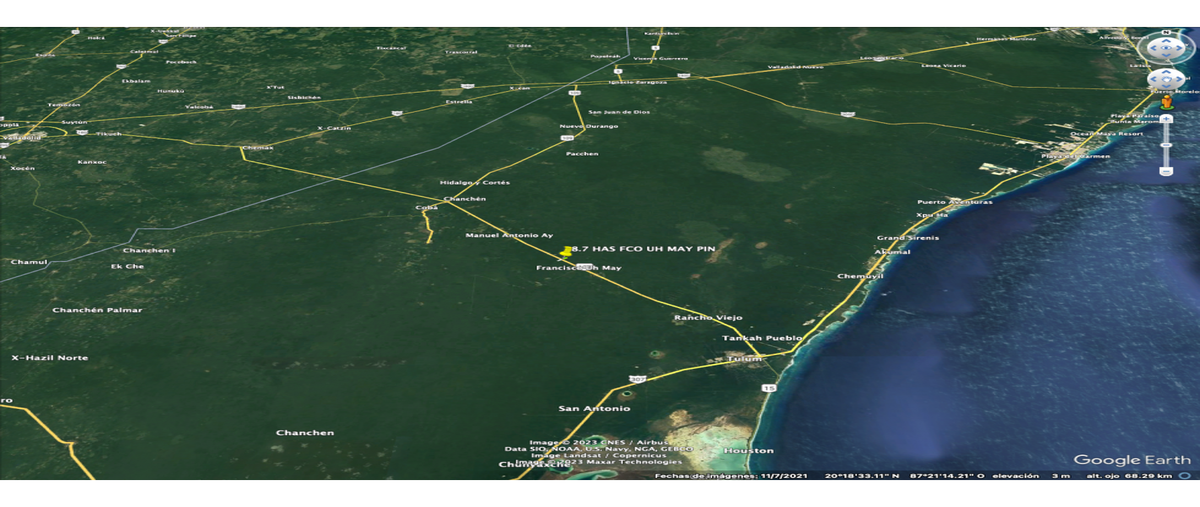Click the 'Puerto Aventuras' place label

pyautogui.click(x=955, y=202)
